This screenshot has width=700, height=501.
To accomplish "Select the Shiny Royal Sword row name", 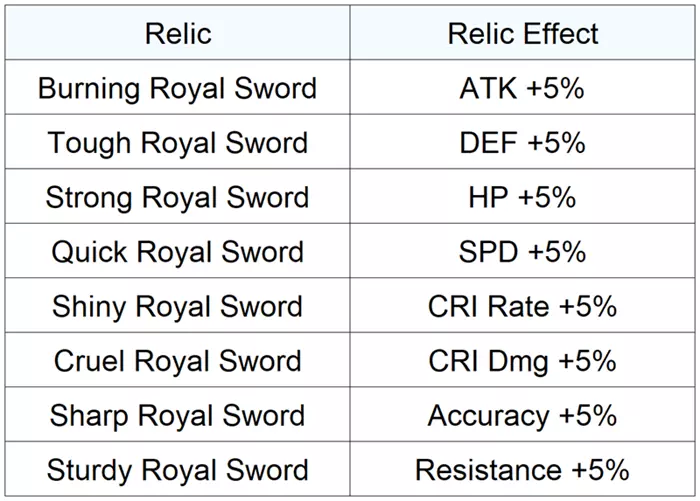I will point(178,306).
